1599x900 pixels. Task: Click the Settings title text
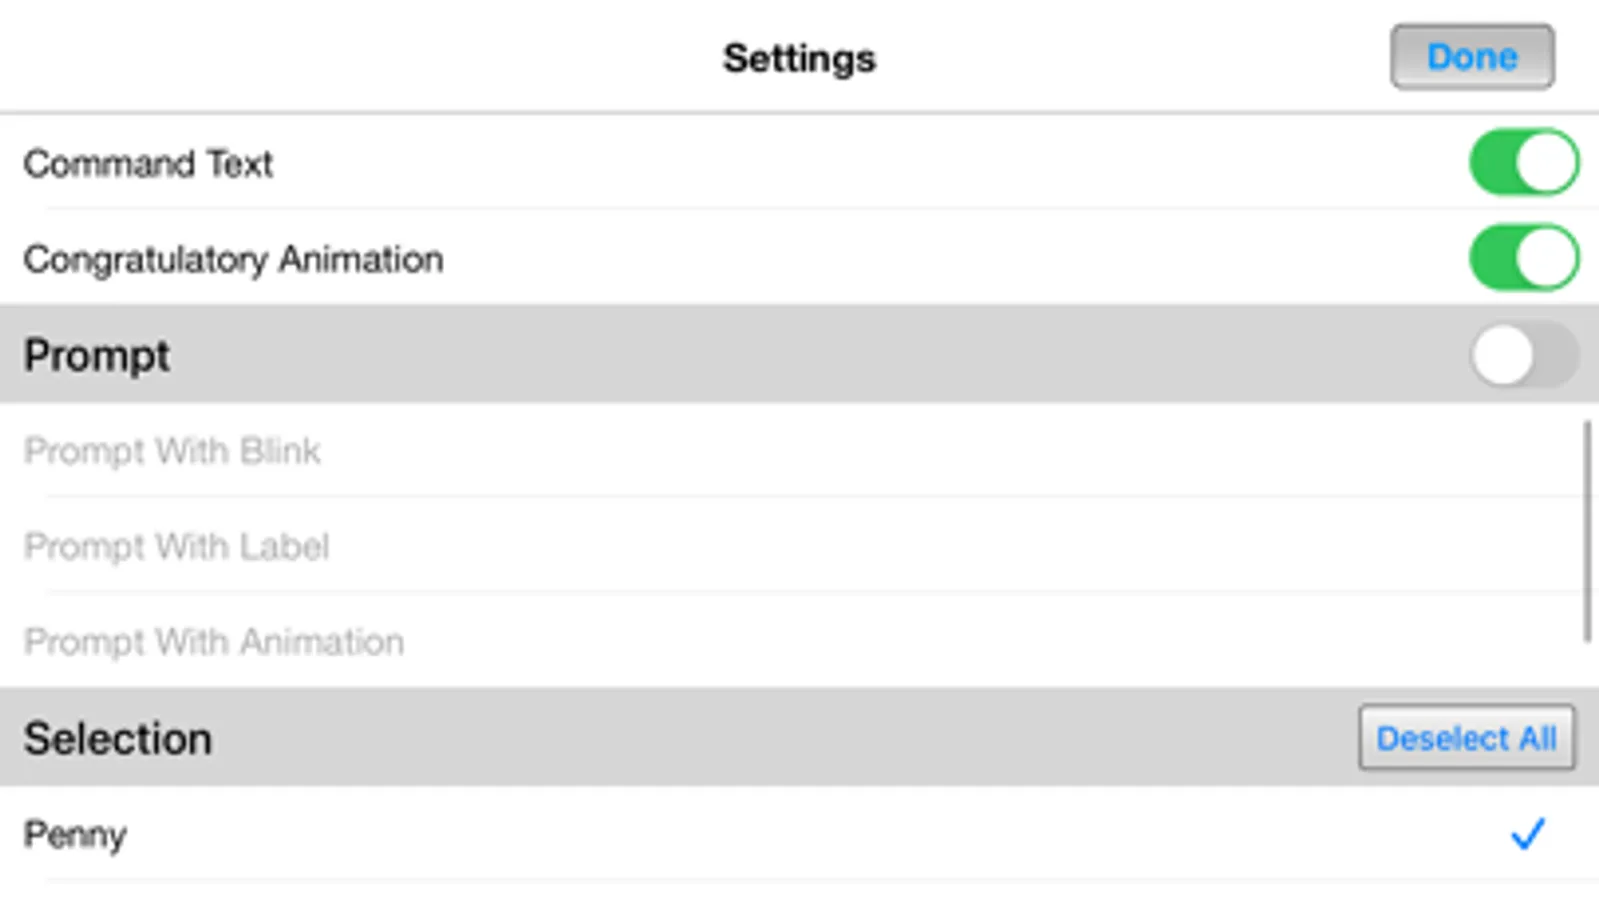(x=799, y=58)
